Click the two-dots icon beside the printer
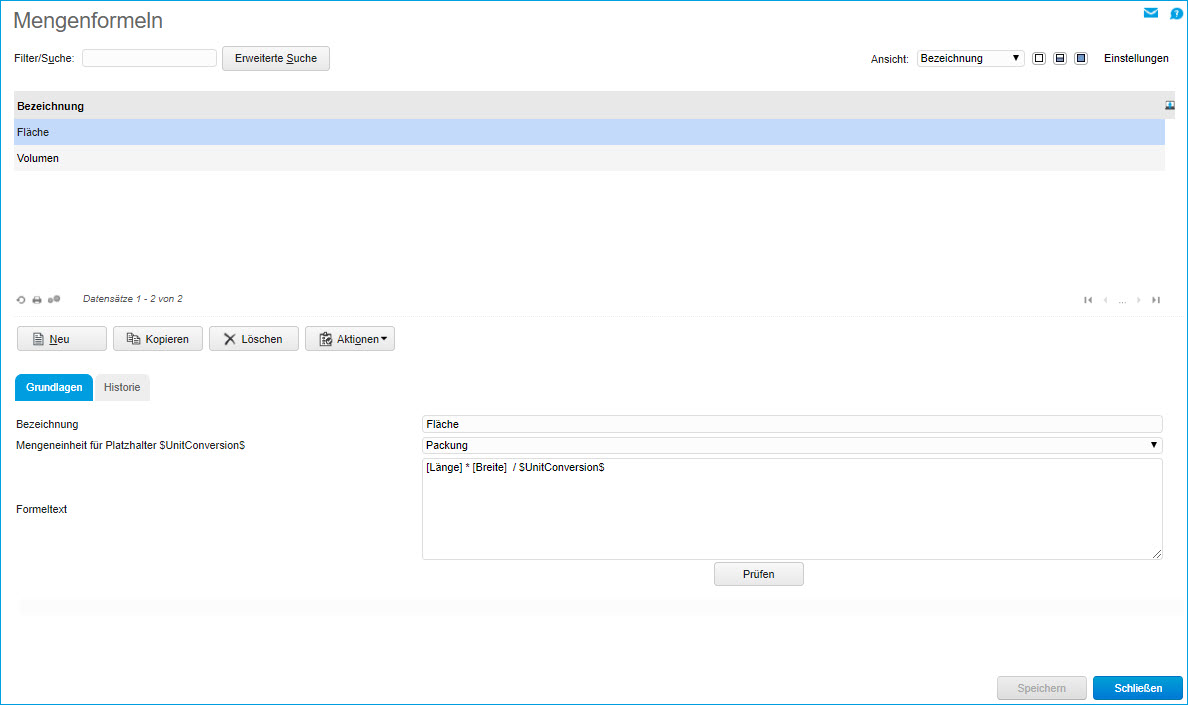 tap(54, 299)
